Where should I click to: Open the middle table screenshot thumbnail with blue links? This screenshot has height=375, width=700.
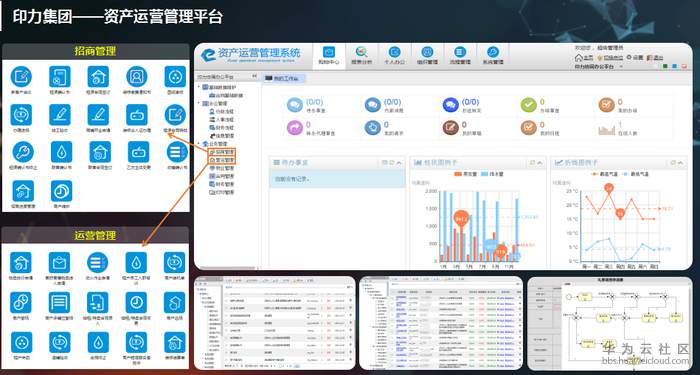point(441,323)
